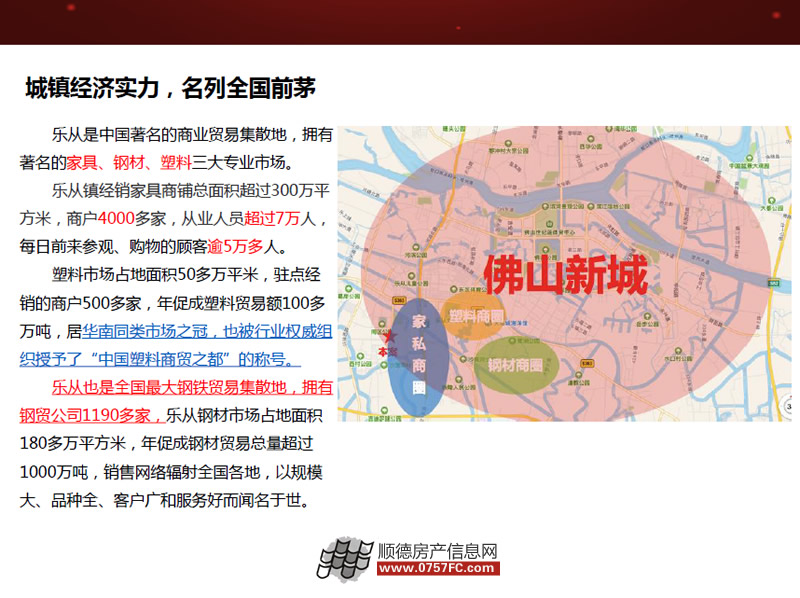800x598 pixels.
Task: Click the large red 佛山新城 map label
Action: tap(565, 275)
